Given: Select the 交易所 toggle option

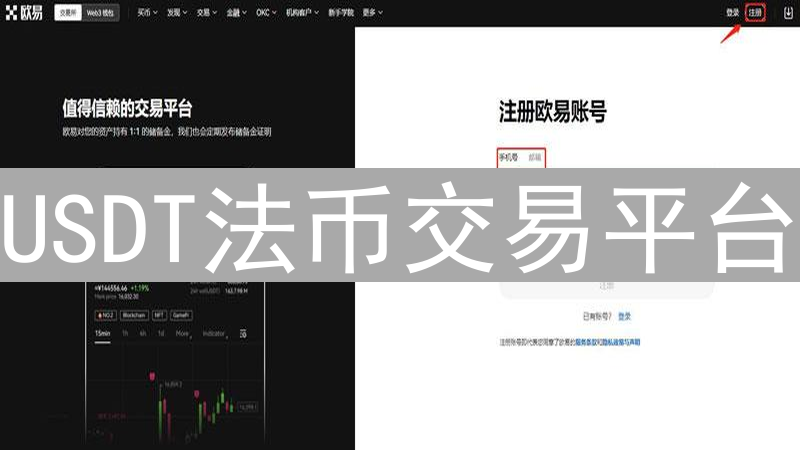Looking at the screenshot, I should [68, 13].
